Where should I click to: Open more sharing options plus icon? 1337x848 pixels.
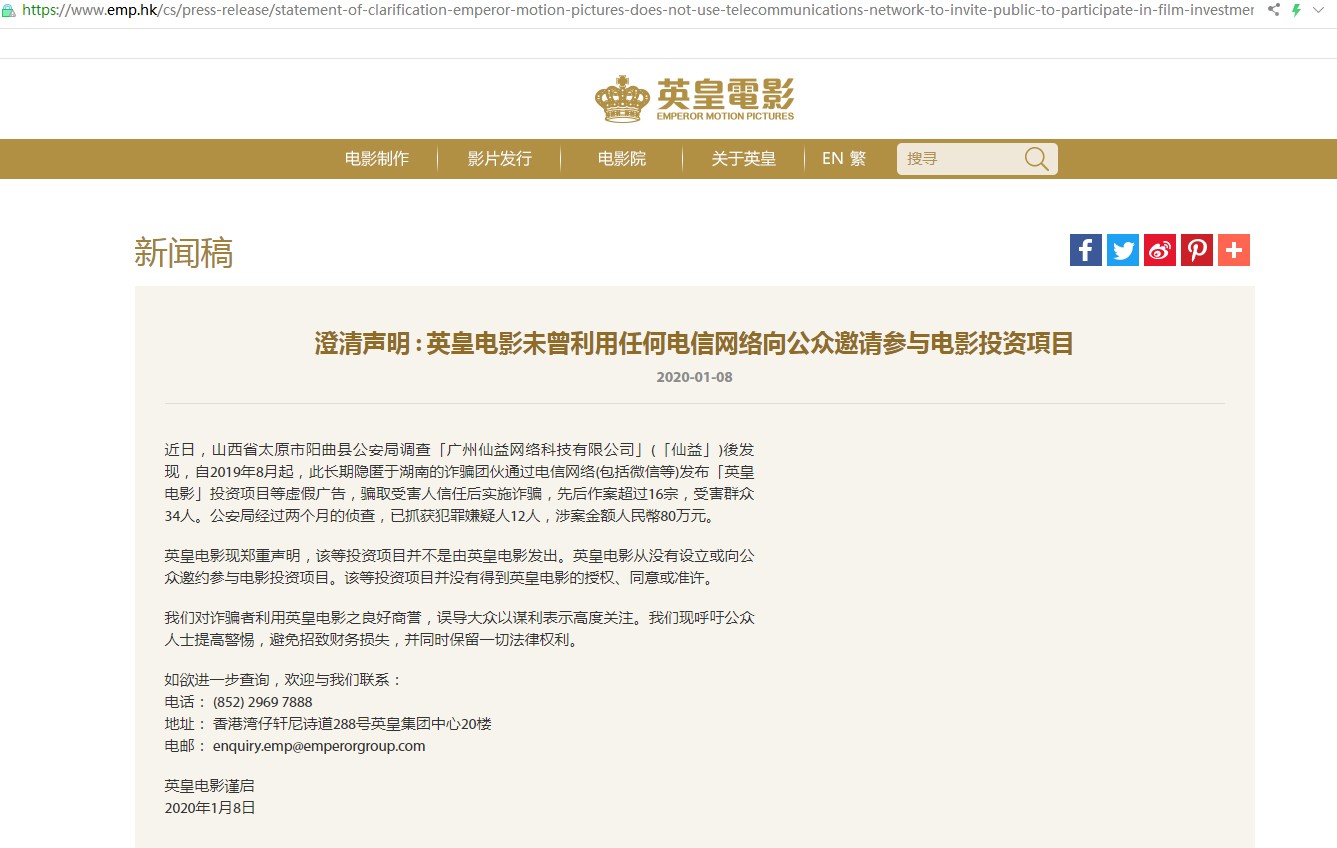[1234, 250]
